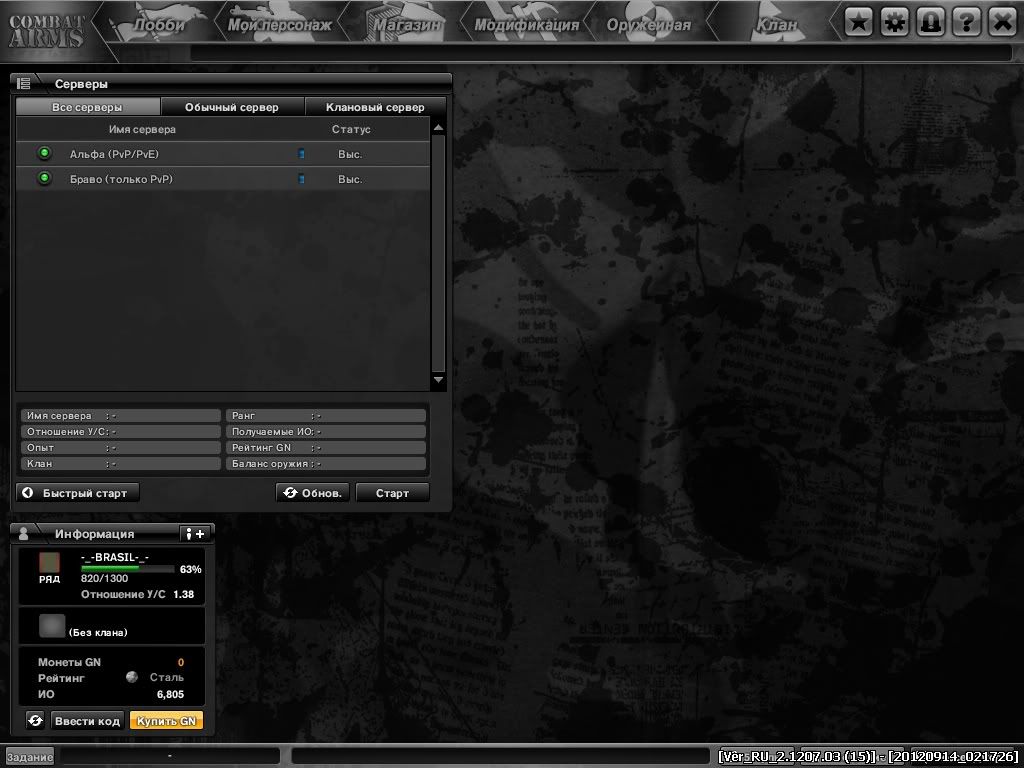Switch to Обычный сервер tab
Screen dimensions: 1024x768
tap(232, 106)
